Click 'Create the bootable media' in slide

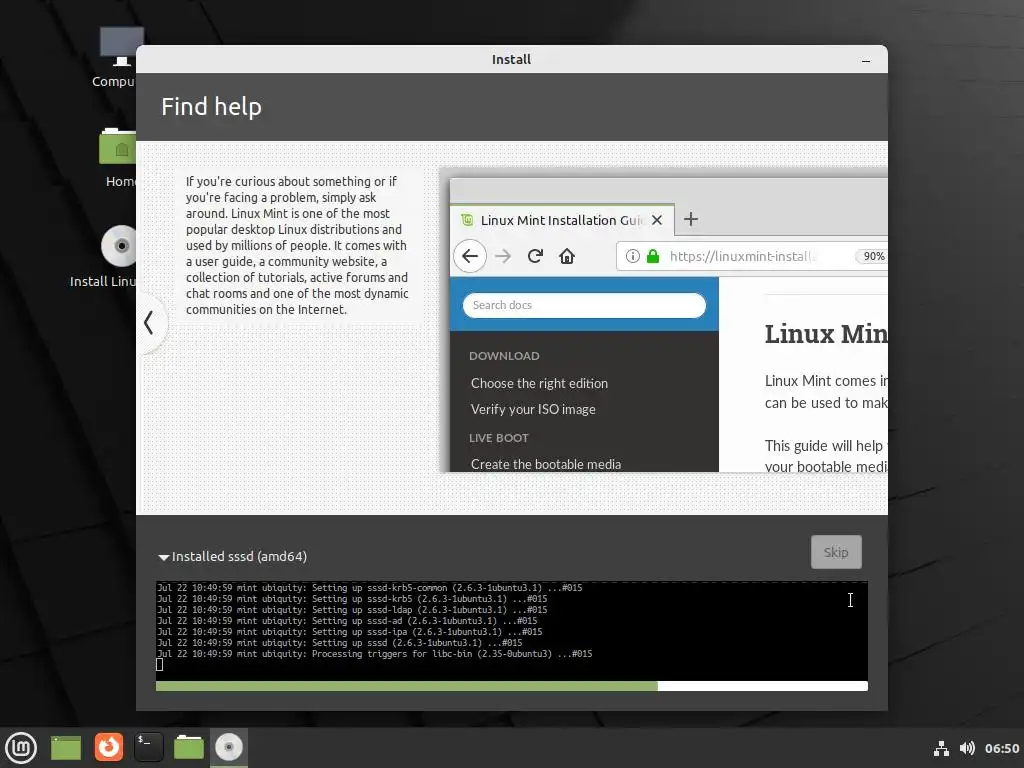pyautogui.click(x=546, y=464)
